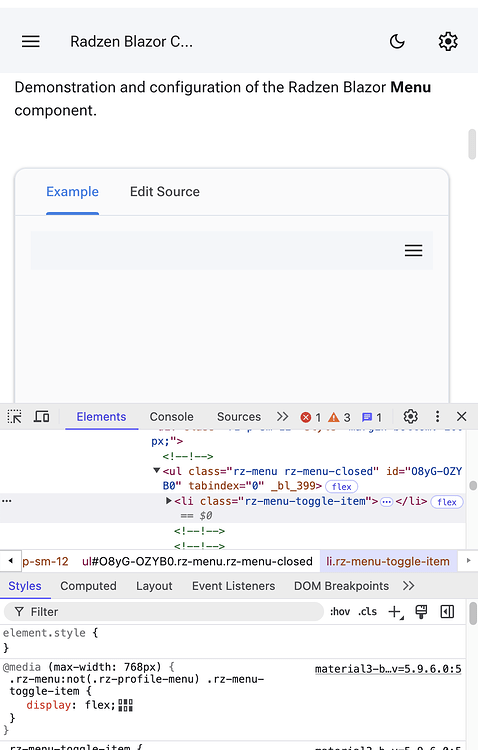Click flex badge on li toggle-item element
This screenshot has height=750, width=478.
tap(447, 502)
